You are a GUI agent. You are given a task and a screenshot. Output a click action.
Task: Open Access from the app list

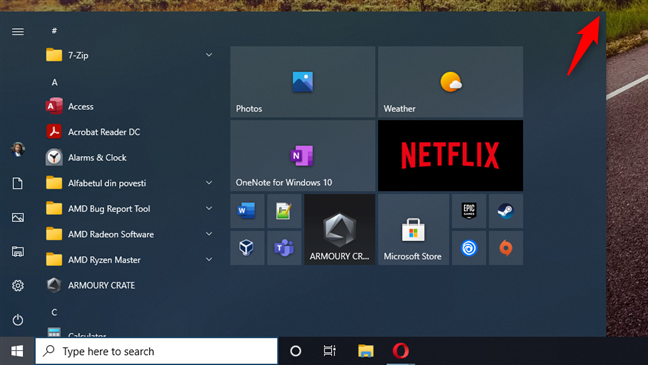point(130,106)
